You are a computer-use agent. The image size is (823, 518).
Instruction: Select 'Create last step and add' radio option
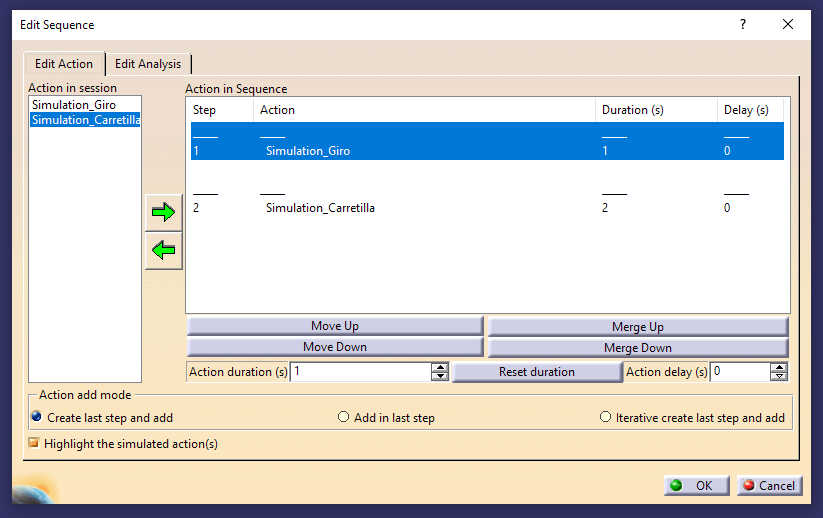[x=37, y=417]
